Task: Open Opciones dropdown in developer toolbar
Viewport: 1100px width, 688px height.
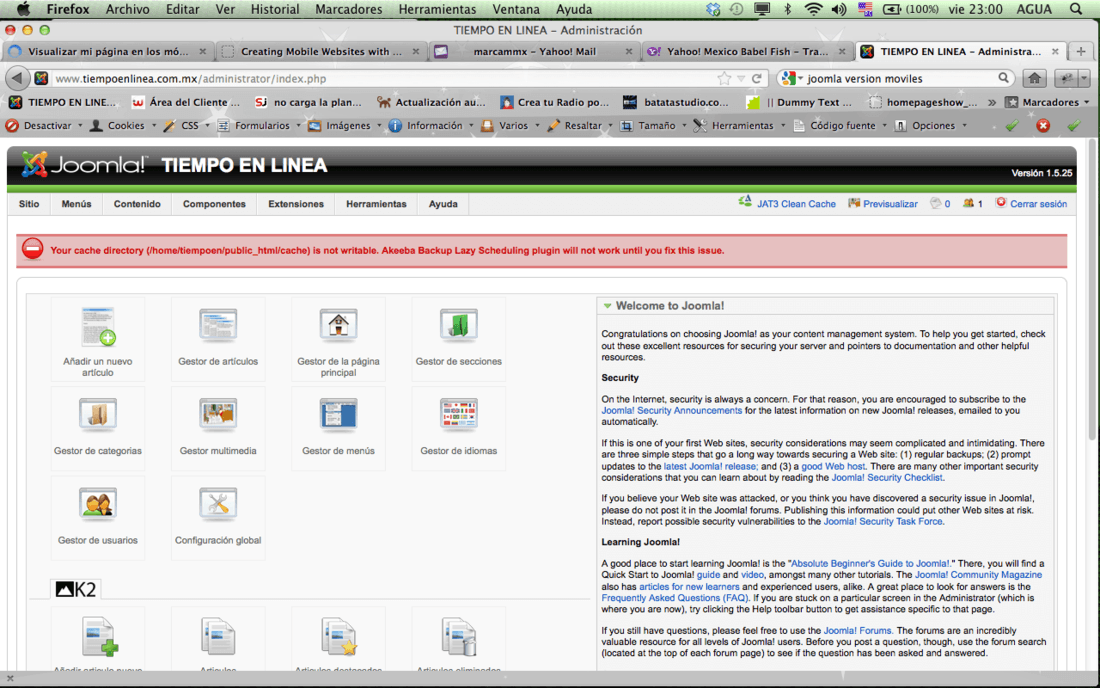Action: [931, 126]
